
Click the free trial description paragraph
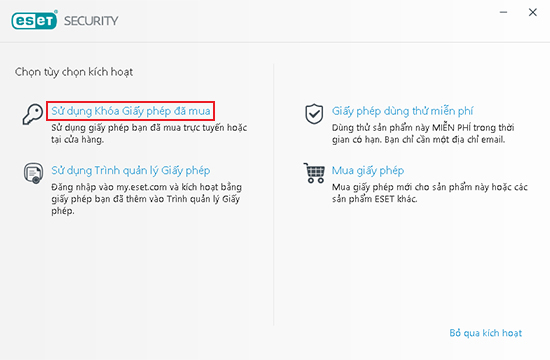423,133
